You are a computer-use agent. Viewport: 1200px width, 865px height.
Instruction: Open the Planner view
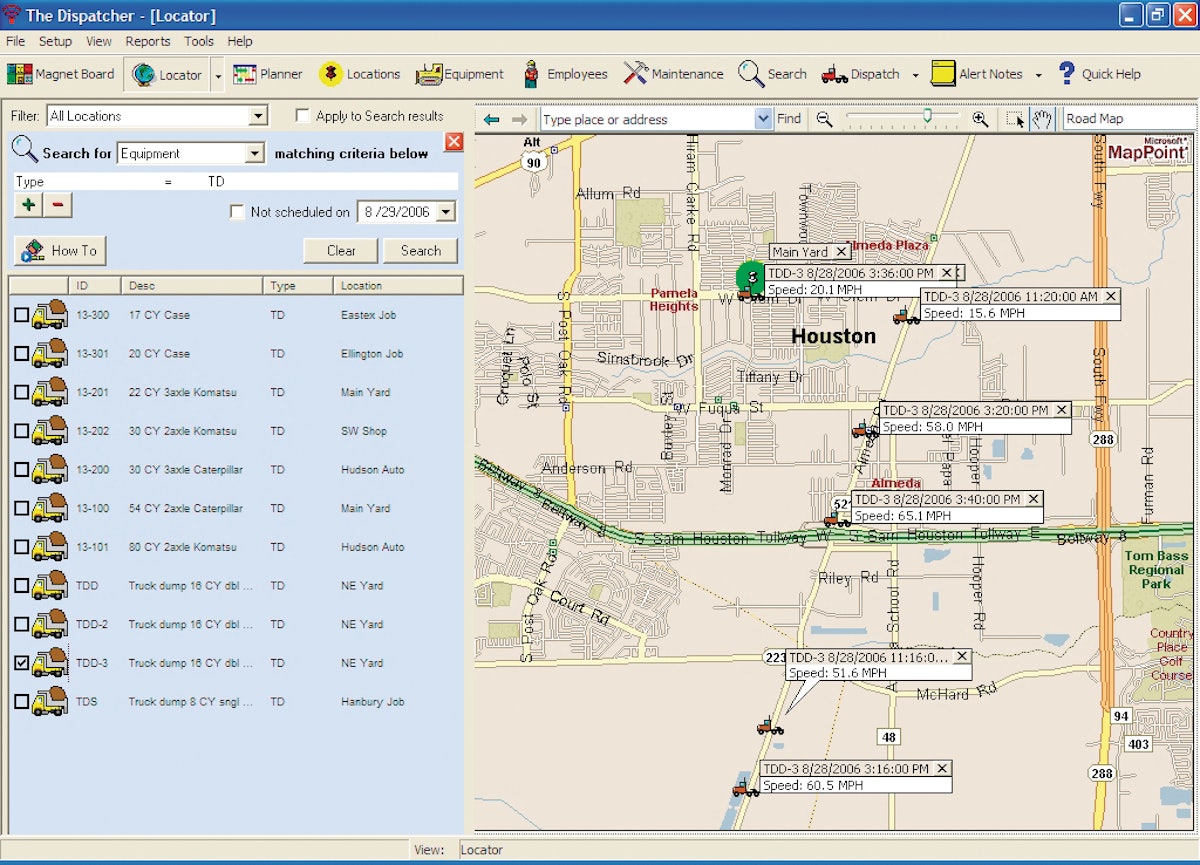[267, 73]
